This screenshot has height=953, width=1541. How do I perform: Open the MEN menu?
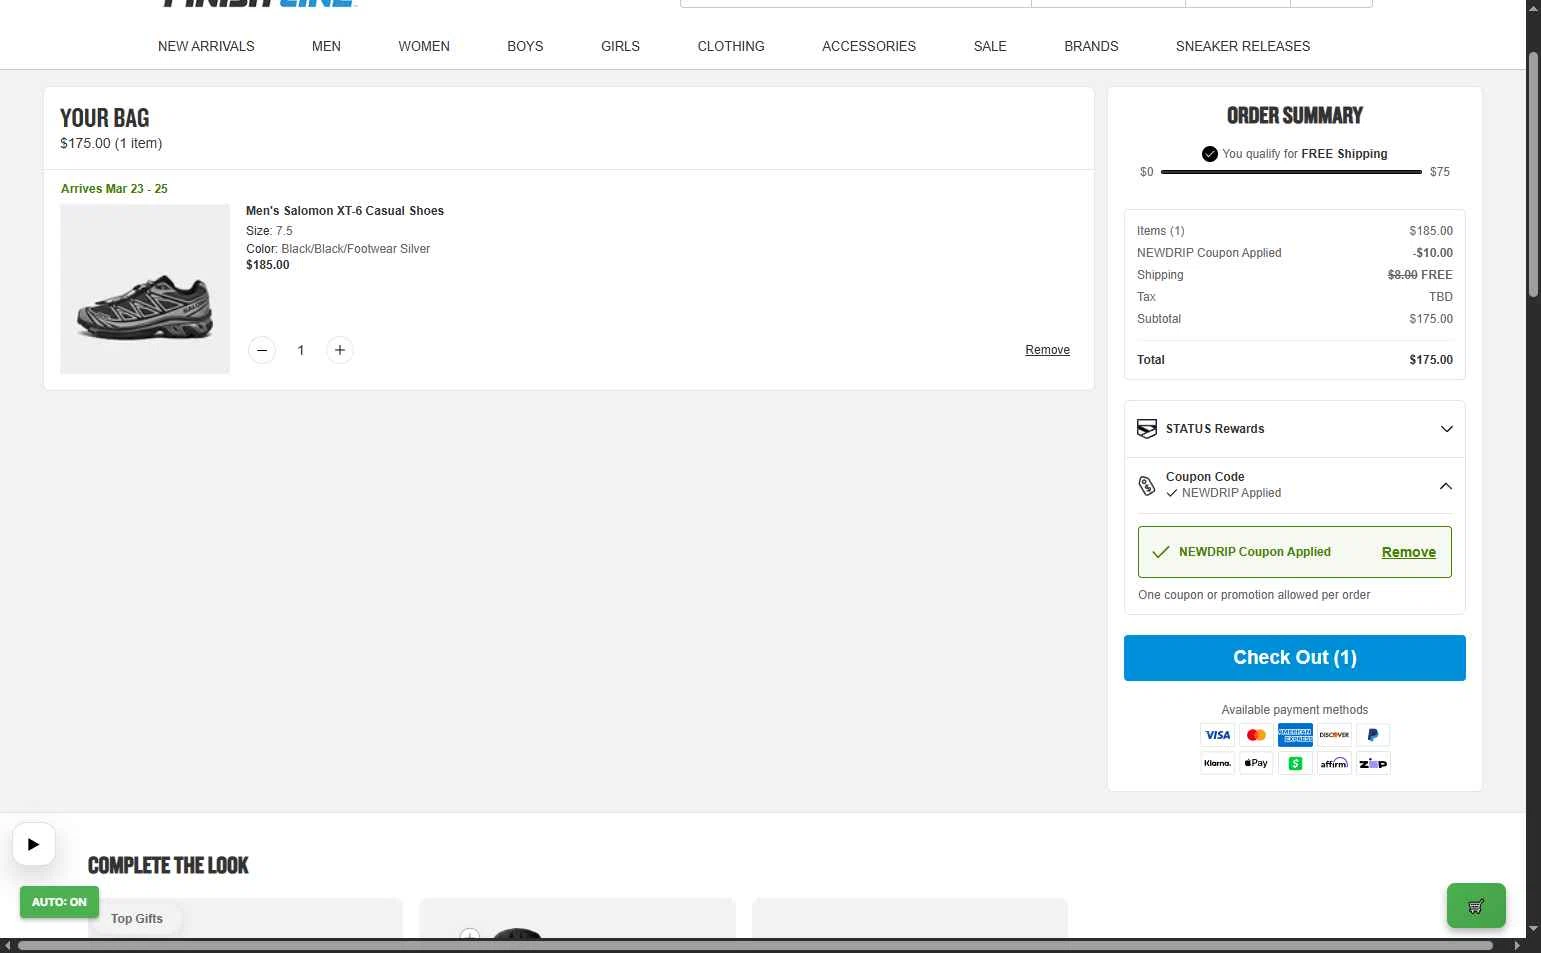click(x=326, y=46)
